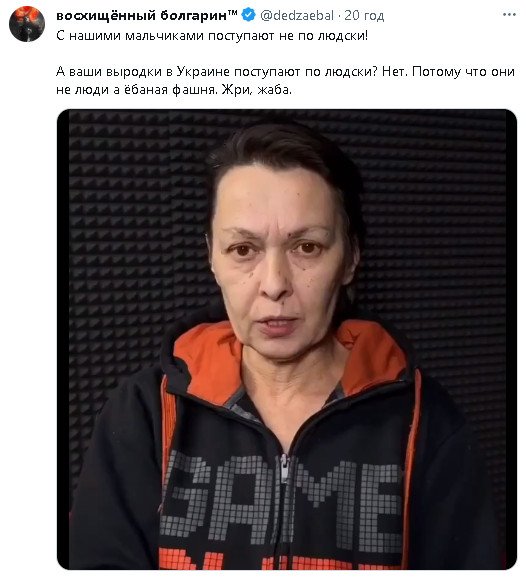Click the ending phrase 'Жри, жаба.'
Screen dimensions: 526x577
(257, 89)
